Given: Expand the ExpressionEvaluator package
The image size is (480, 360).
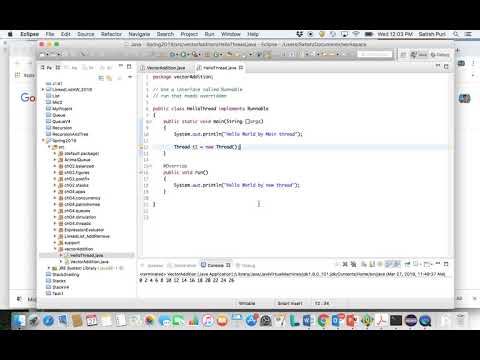Looking at the screenshot, I should click(55, 230).
